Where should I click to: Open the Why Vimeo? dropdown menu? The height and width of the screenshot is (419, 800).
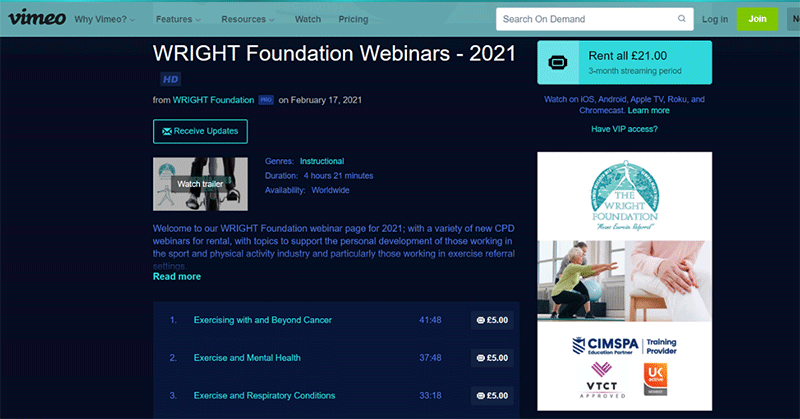pos(105,19)
